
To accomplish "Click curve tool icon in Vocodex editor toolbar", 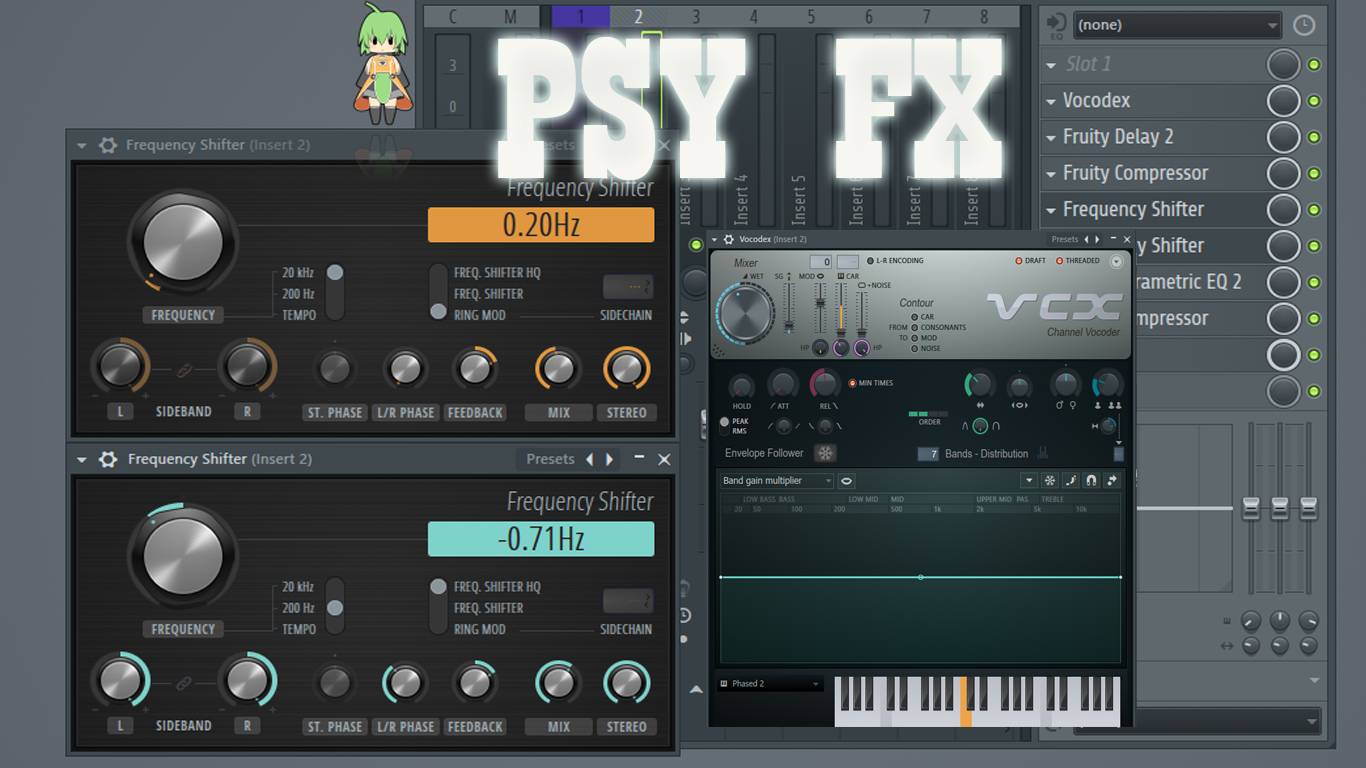I will click(x=1070, y=481).
